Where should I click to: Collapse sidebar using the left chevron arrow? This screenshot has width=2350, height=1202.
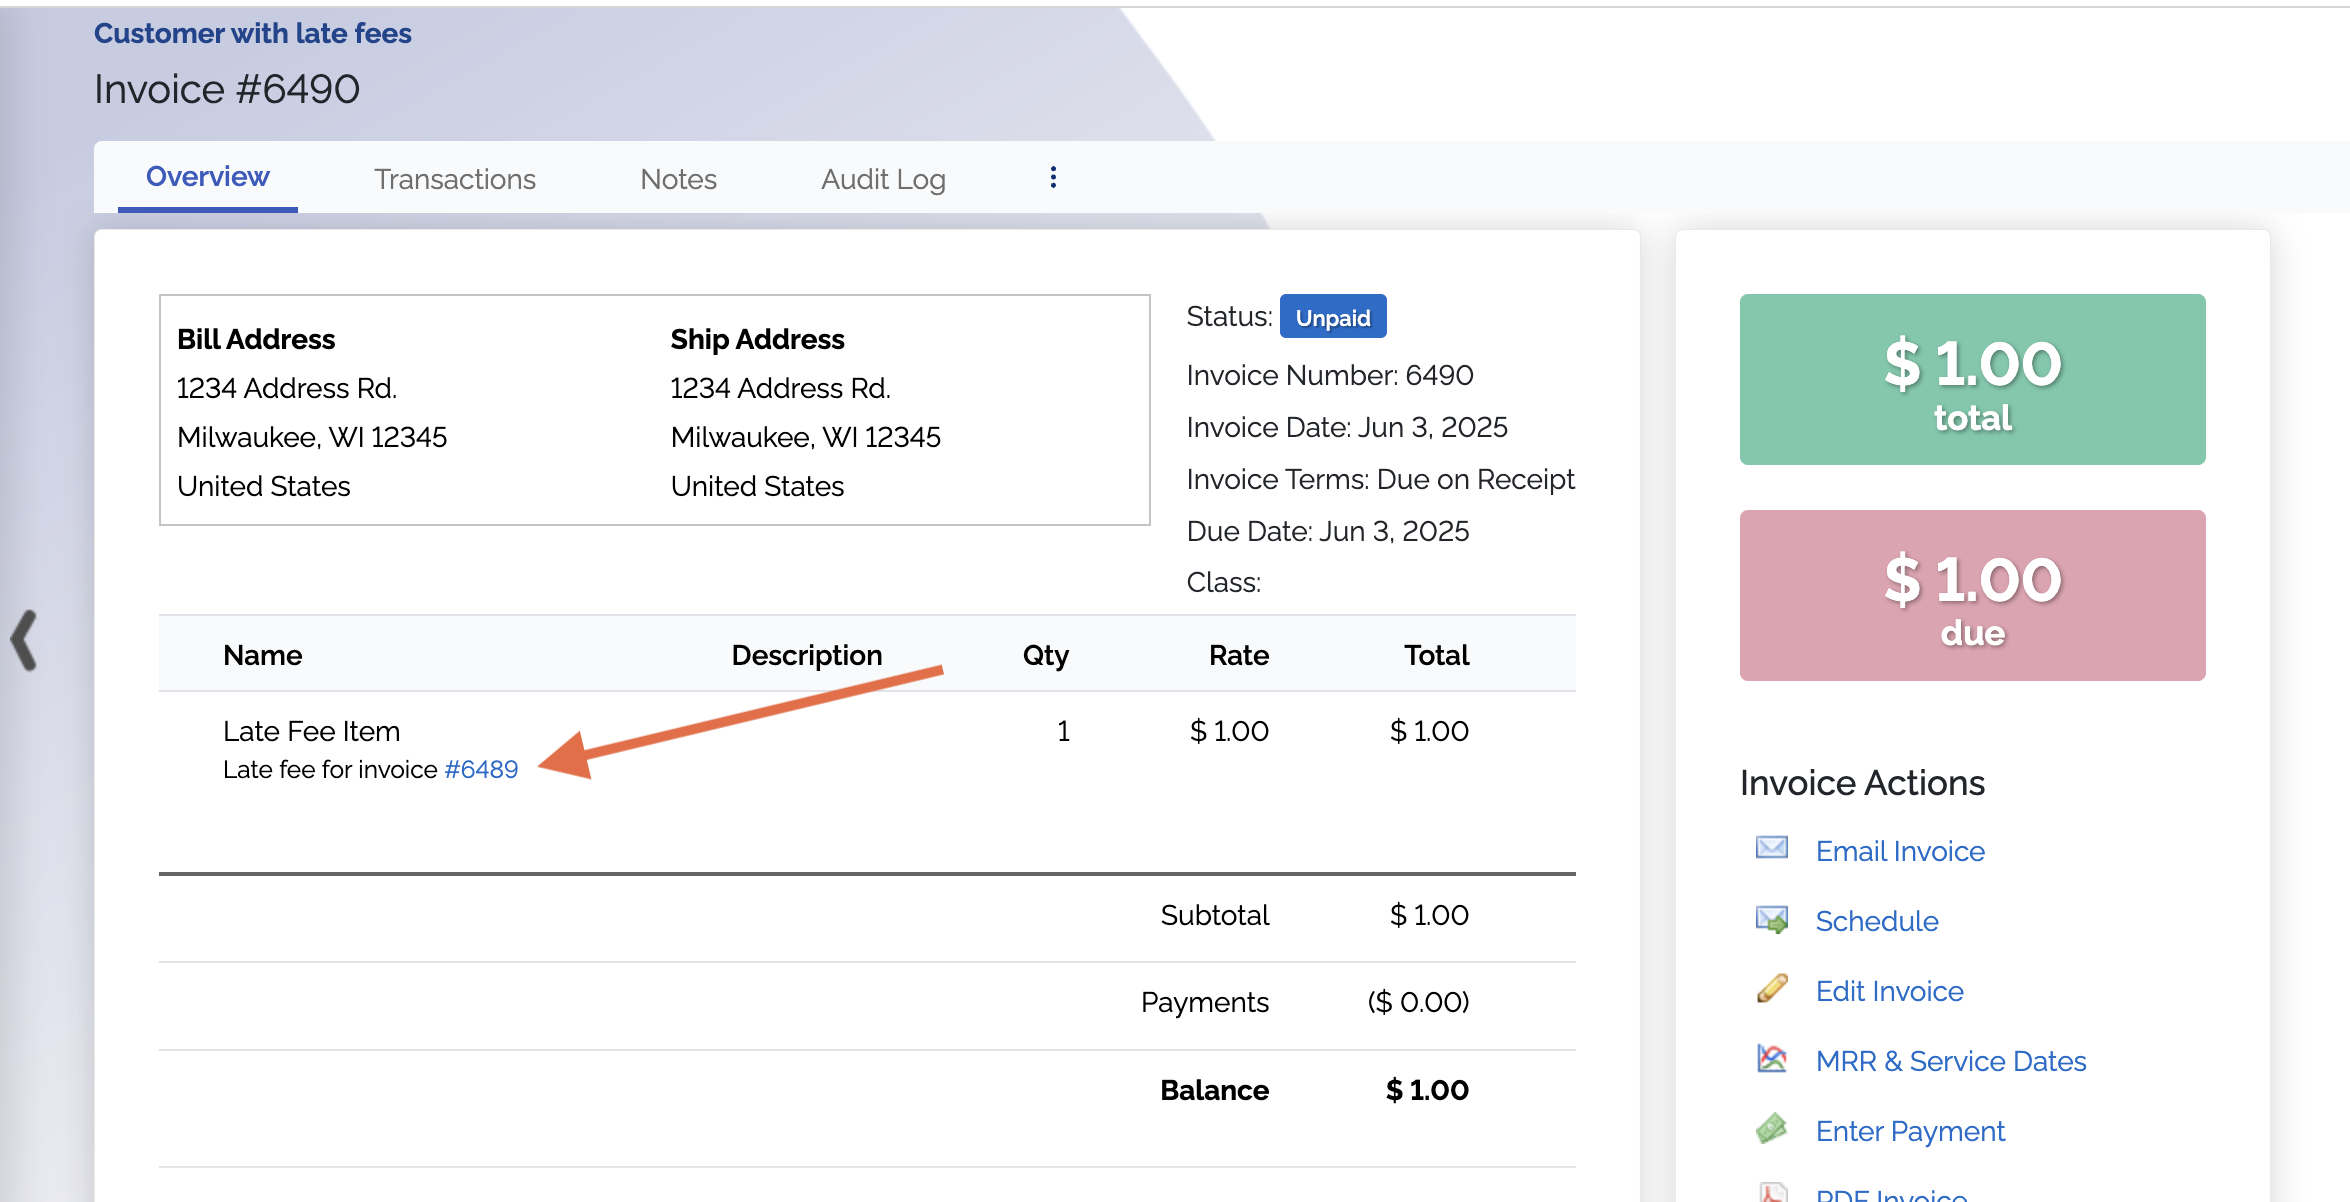(x=25, y=639)
